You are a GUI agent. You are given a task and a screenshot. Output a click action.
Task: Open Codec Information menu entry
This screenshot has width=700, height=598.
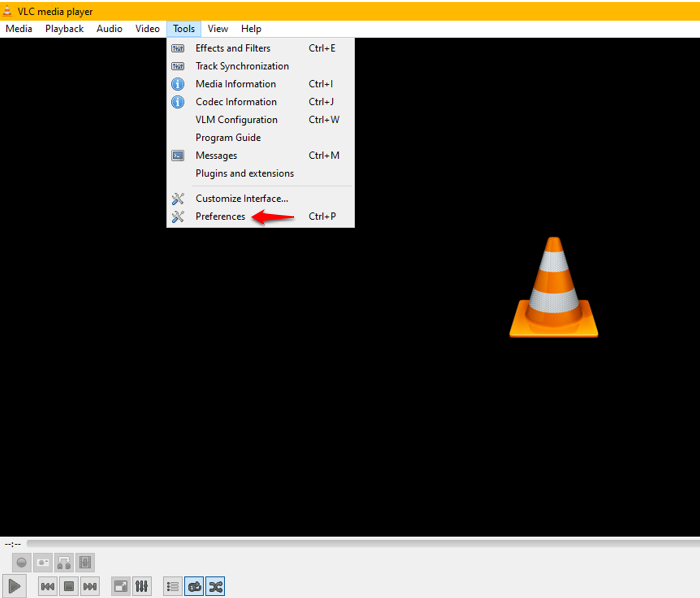coord(261,102)
